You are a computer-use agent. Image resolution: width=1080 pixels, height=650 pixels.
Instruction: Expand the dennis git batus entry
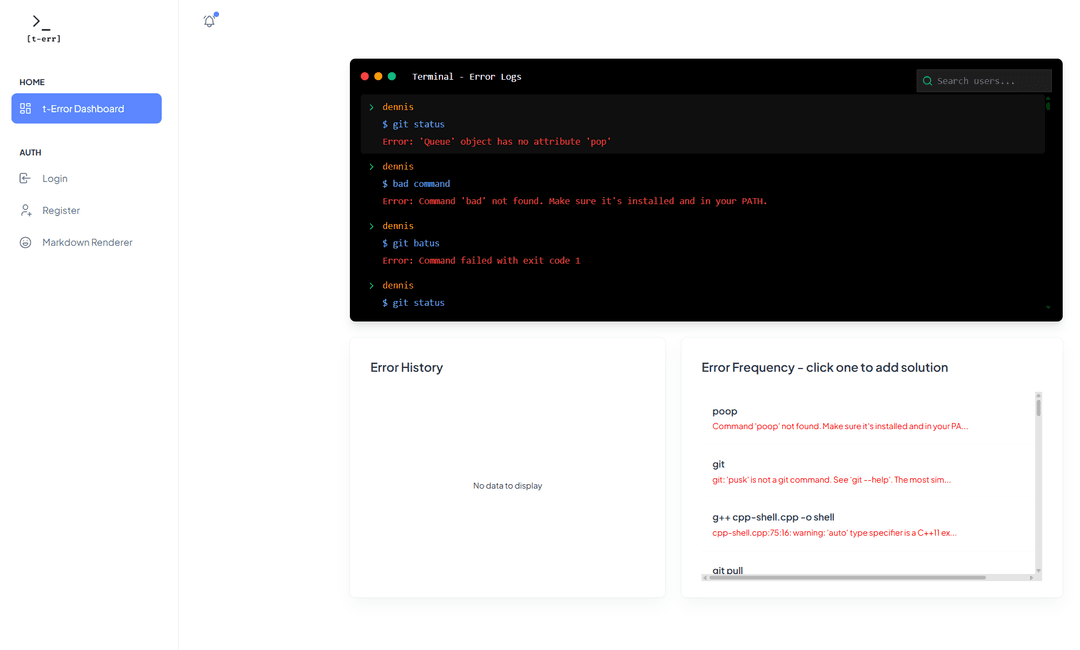[372, 226]
